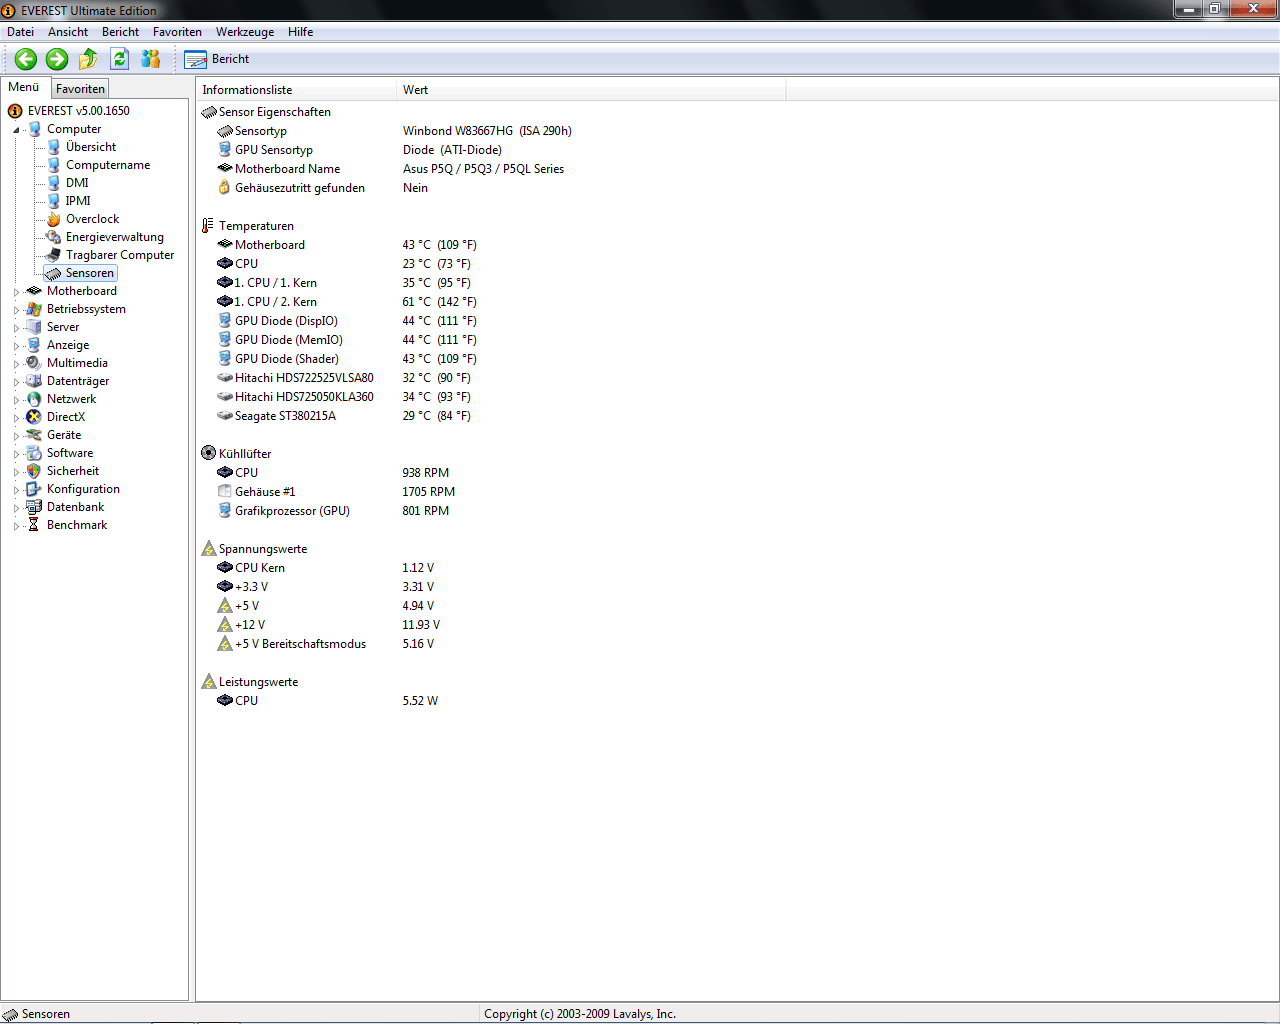Screen dimensions: 1280x1024
Task: Click the Benchmark hourglass icon
Action: click(x=34, y=525)
